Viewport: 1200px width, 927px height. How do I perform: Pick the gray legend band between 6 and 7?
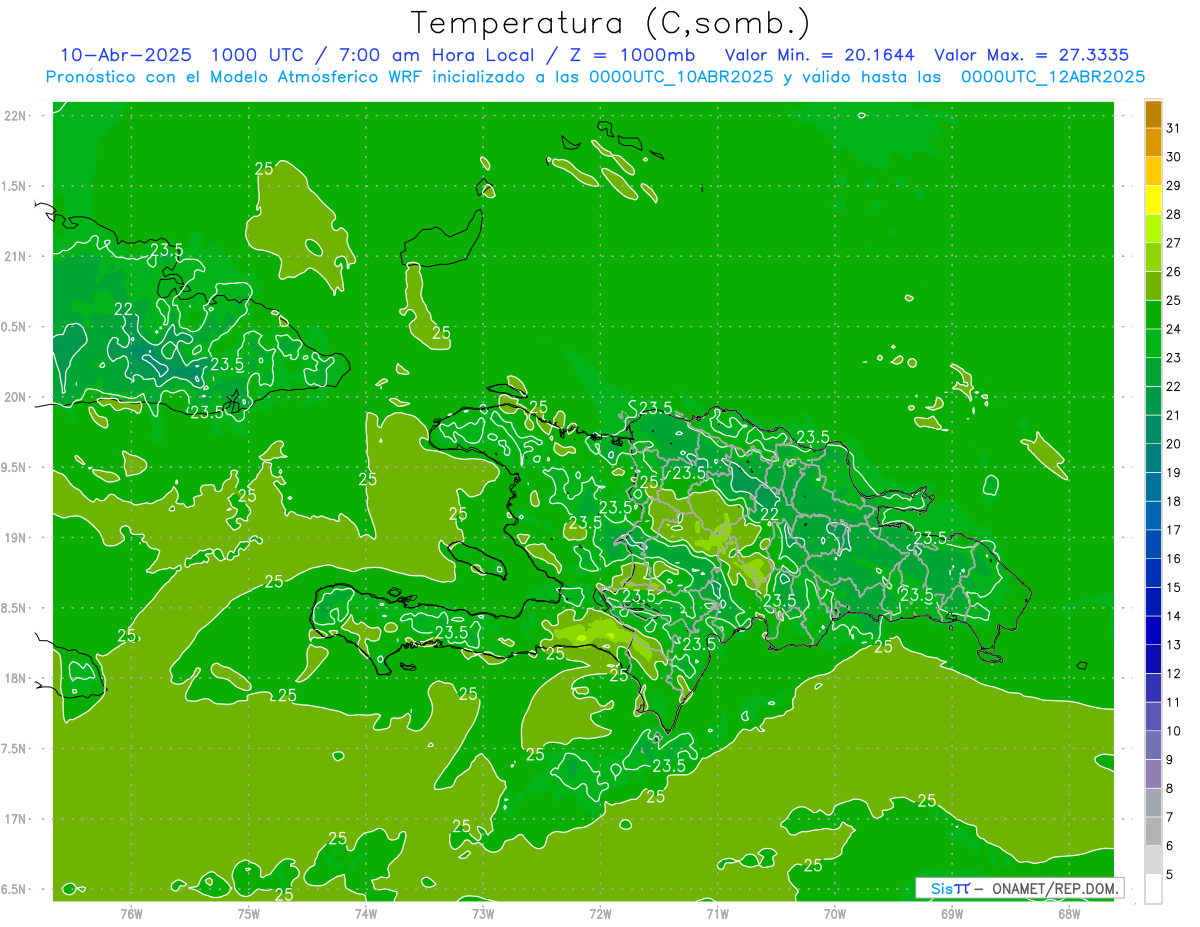pos(1153,831)
